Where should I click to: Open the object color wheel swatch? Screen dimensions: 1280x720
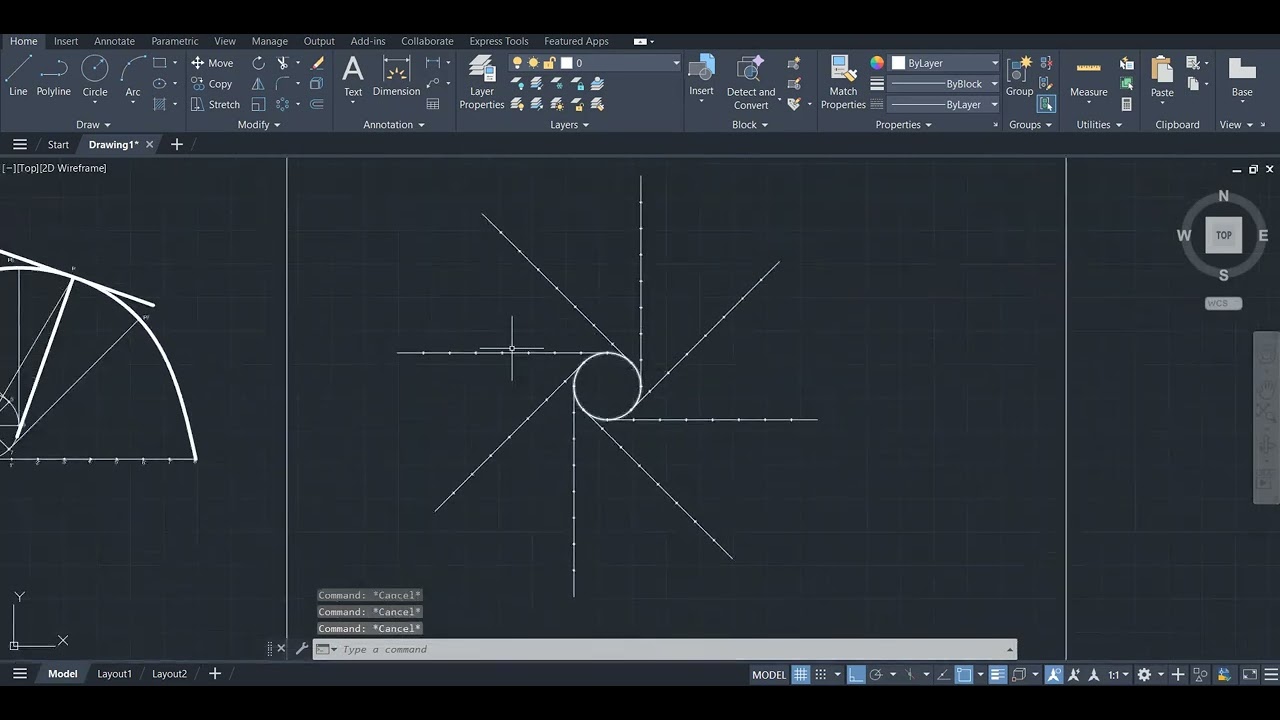click(877, 63)
